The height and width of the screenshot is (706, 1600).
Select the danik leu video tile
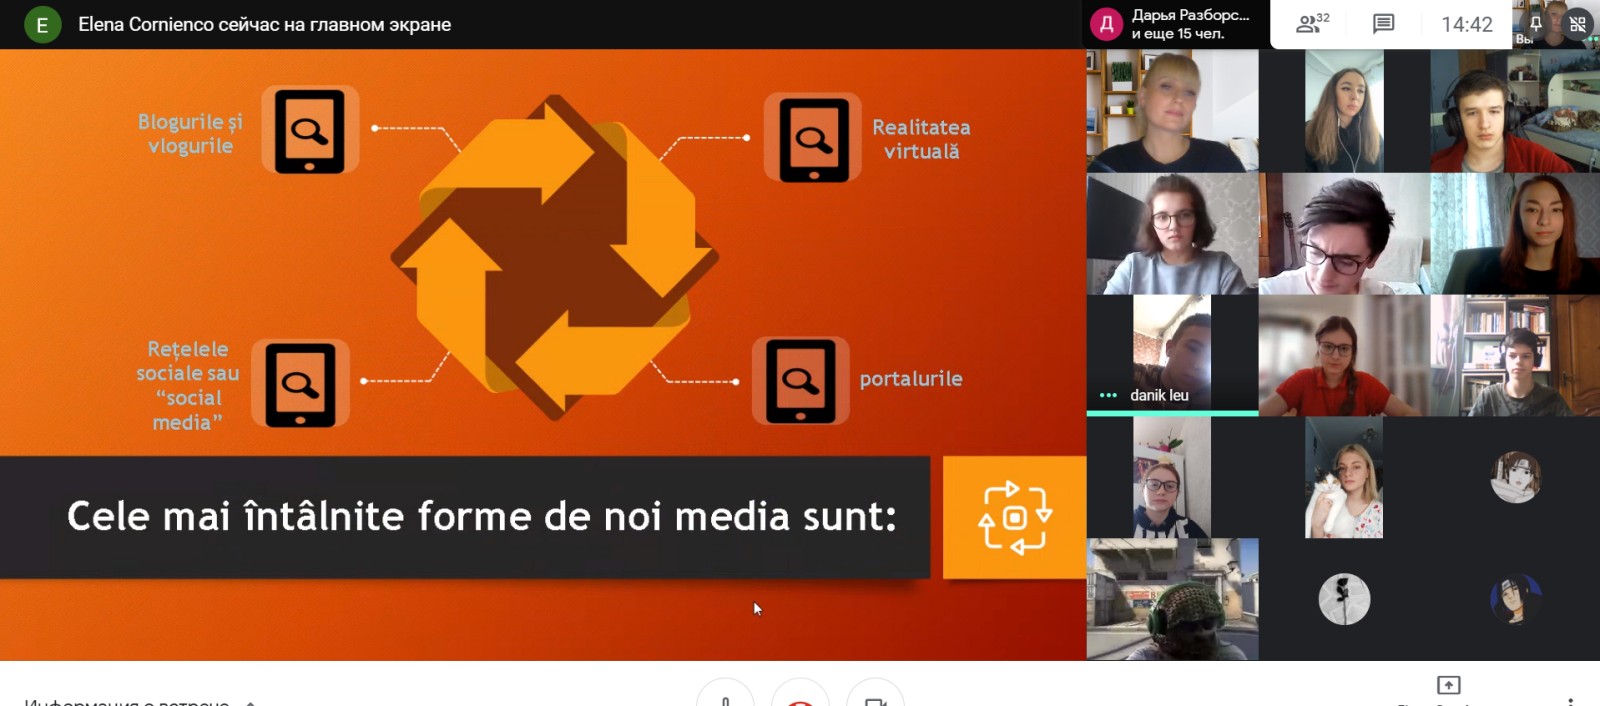tap(1172, 355)
